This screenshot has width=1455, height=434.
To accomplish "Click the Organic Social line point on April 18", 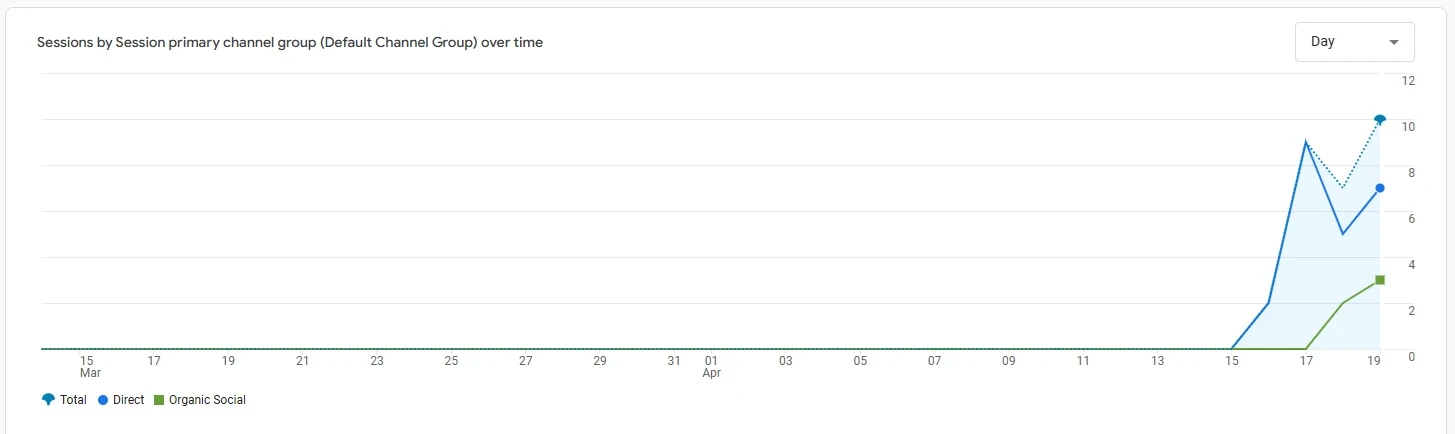I will pyautogui.click(x=1343, y=303).
